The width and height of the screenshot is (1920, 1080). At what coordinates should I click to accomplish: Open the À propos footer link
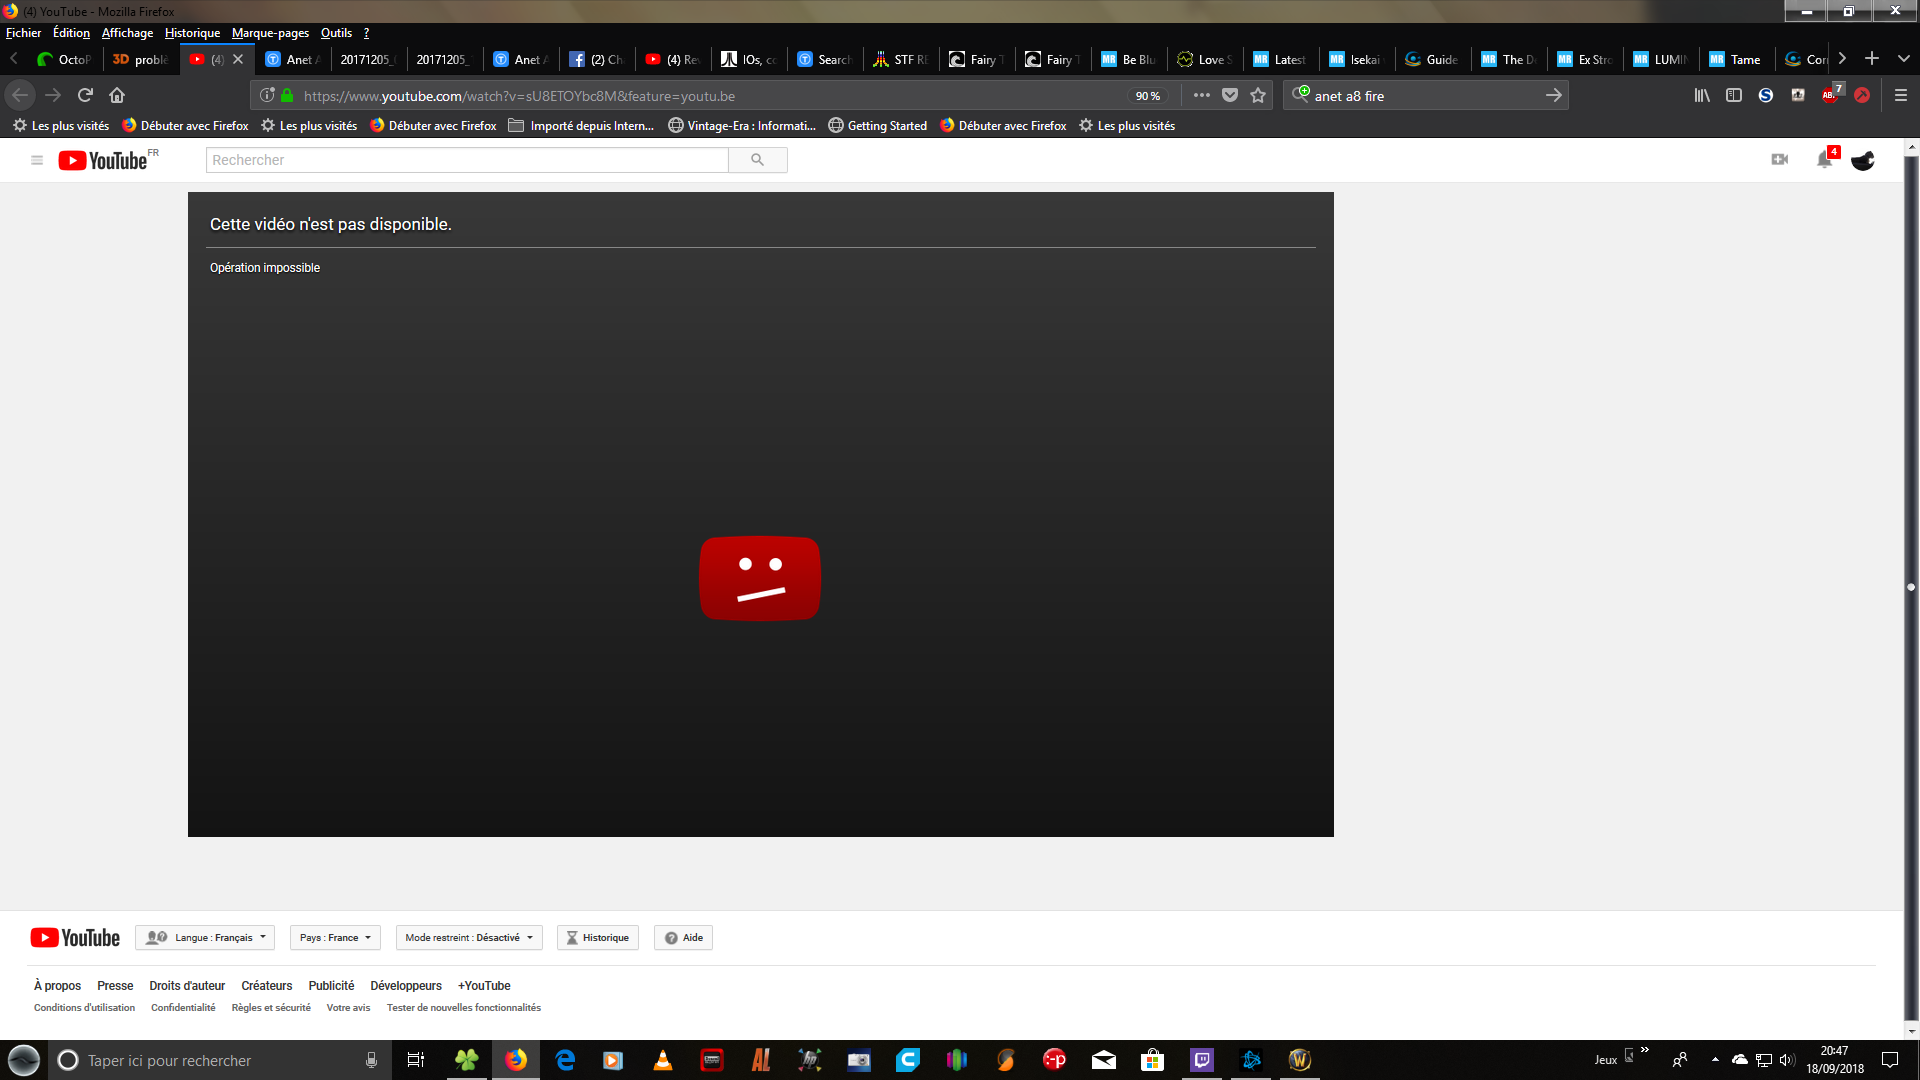pyautogui.click(x=57, y=986)
